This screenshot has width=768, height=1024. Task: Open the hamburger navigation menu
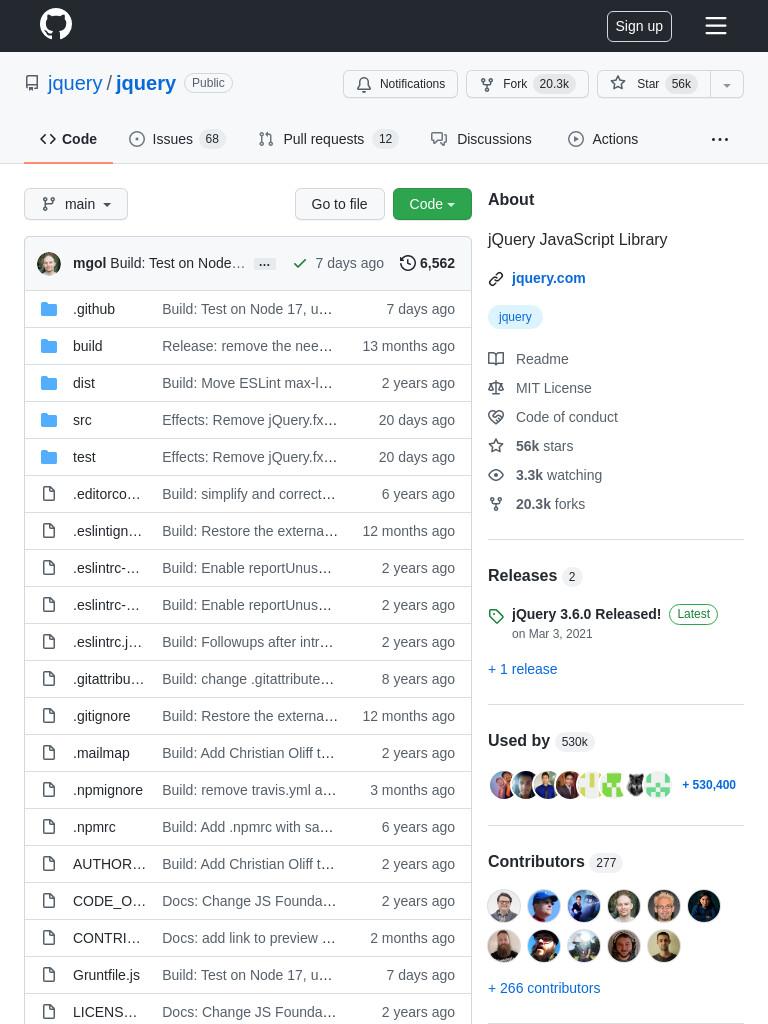click(x=716, y=26)
